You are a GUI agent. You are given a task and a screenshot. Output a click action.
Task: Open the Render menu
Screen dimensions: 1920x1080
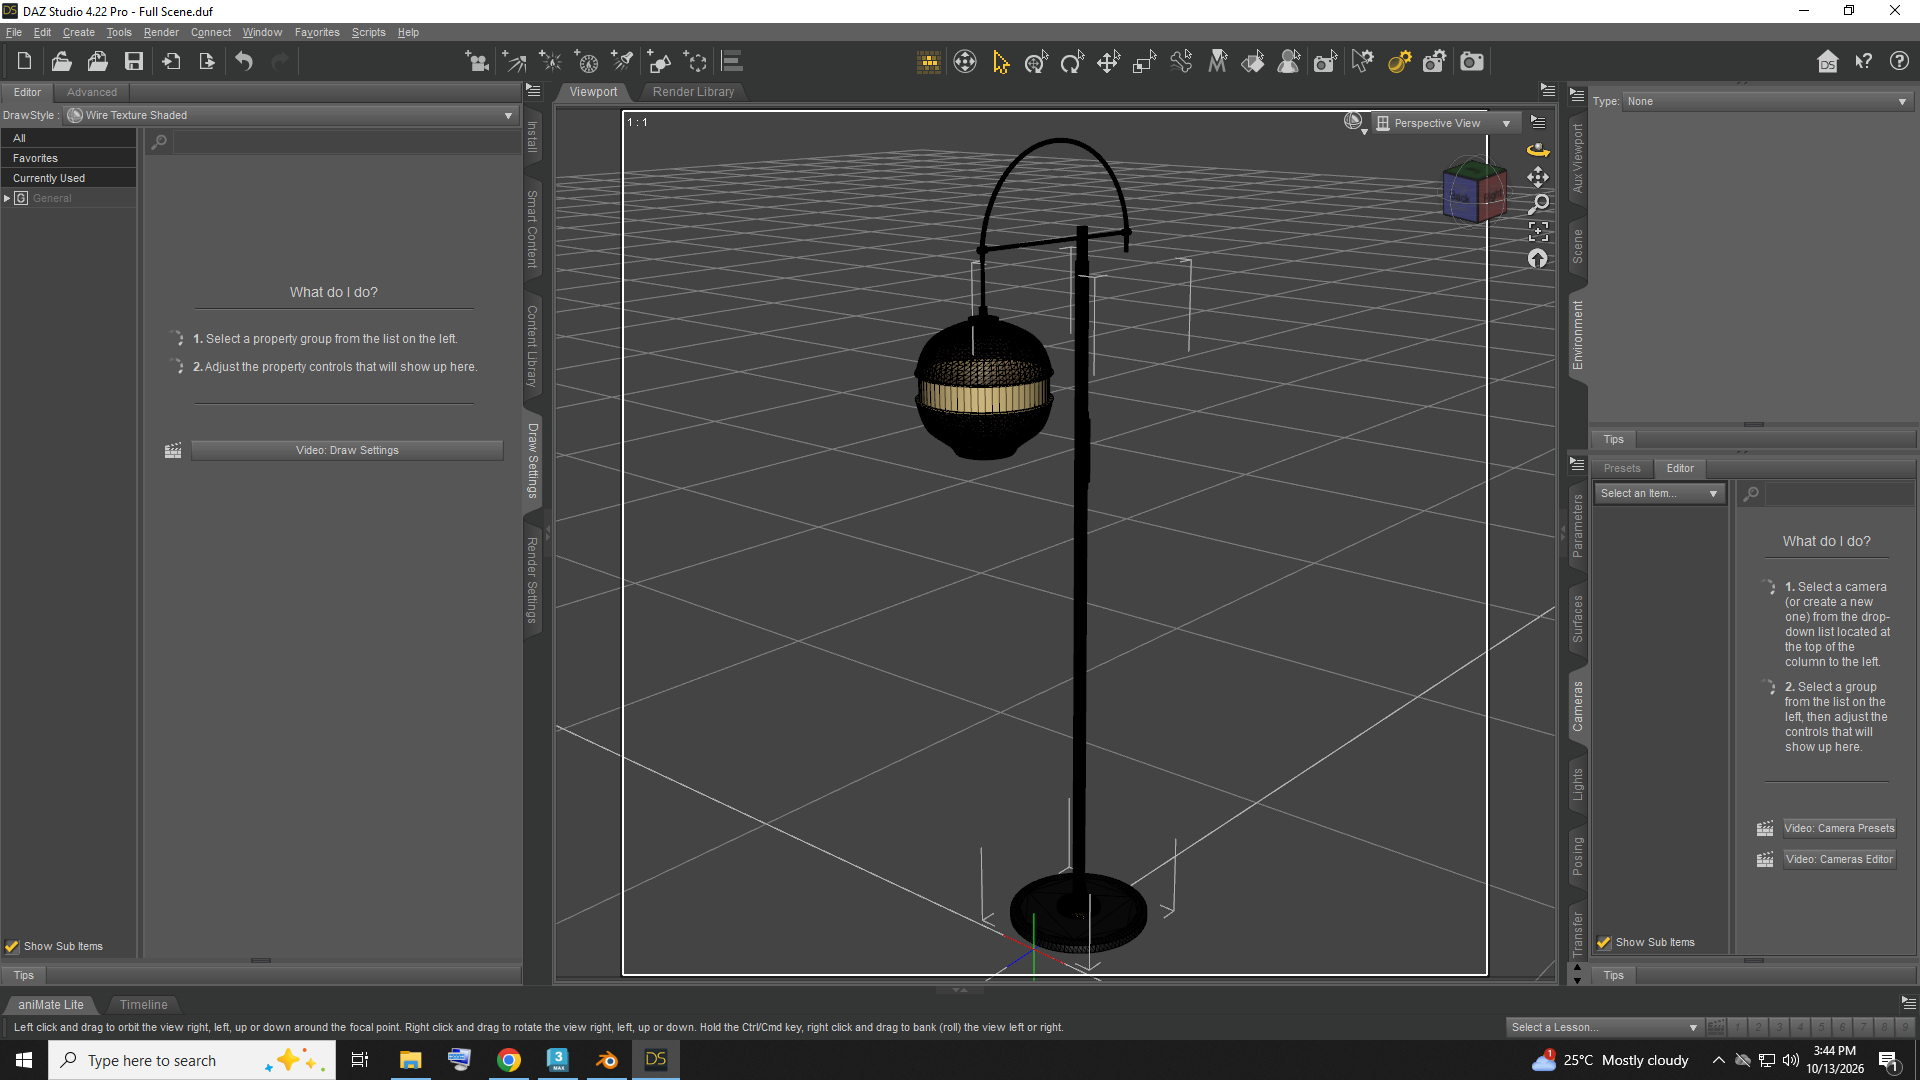point(161,32)
